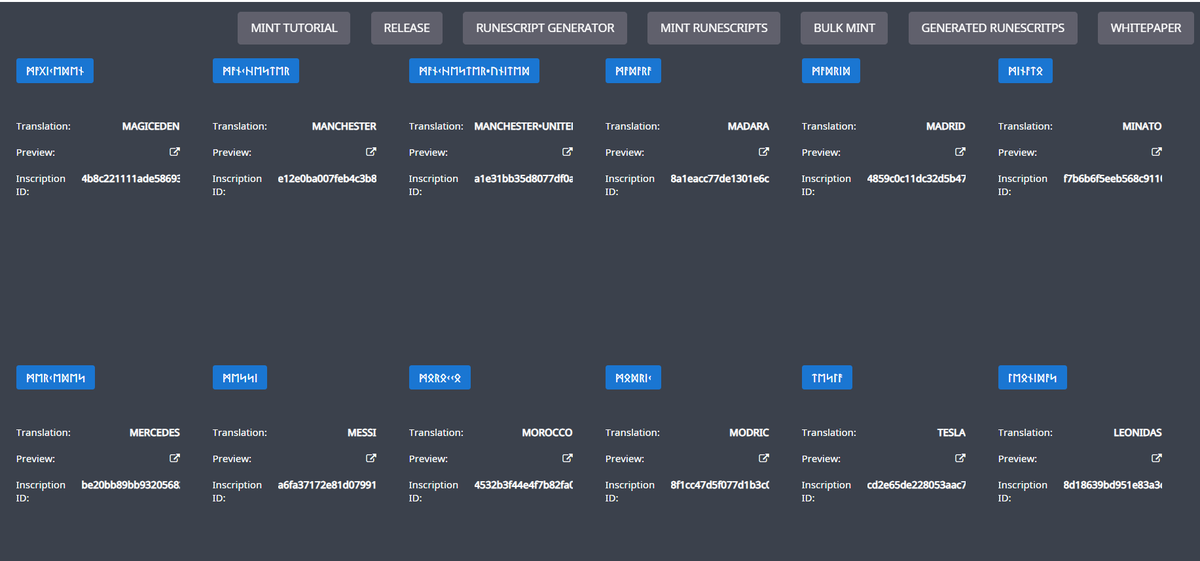
Task: Open the preview link icon for MADARA
Action: (764, 152)
